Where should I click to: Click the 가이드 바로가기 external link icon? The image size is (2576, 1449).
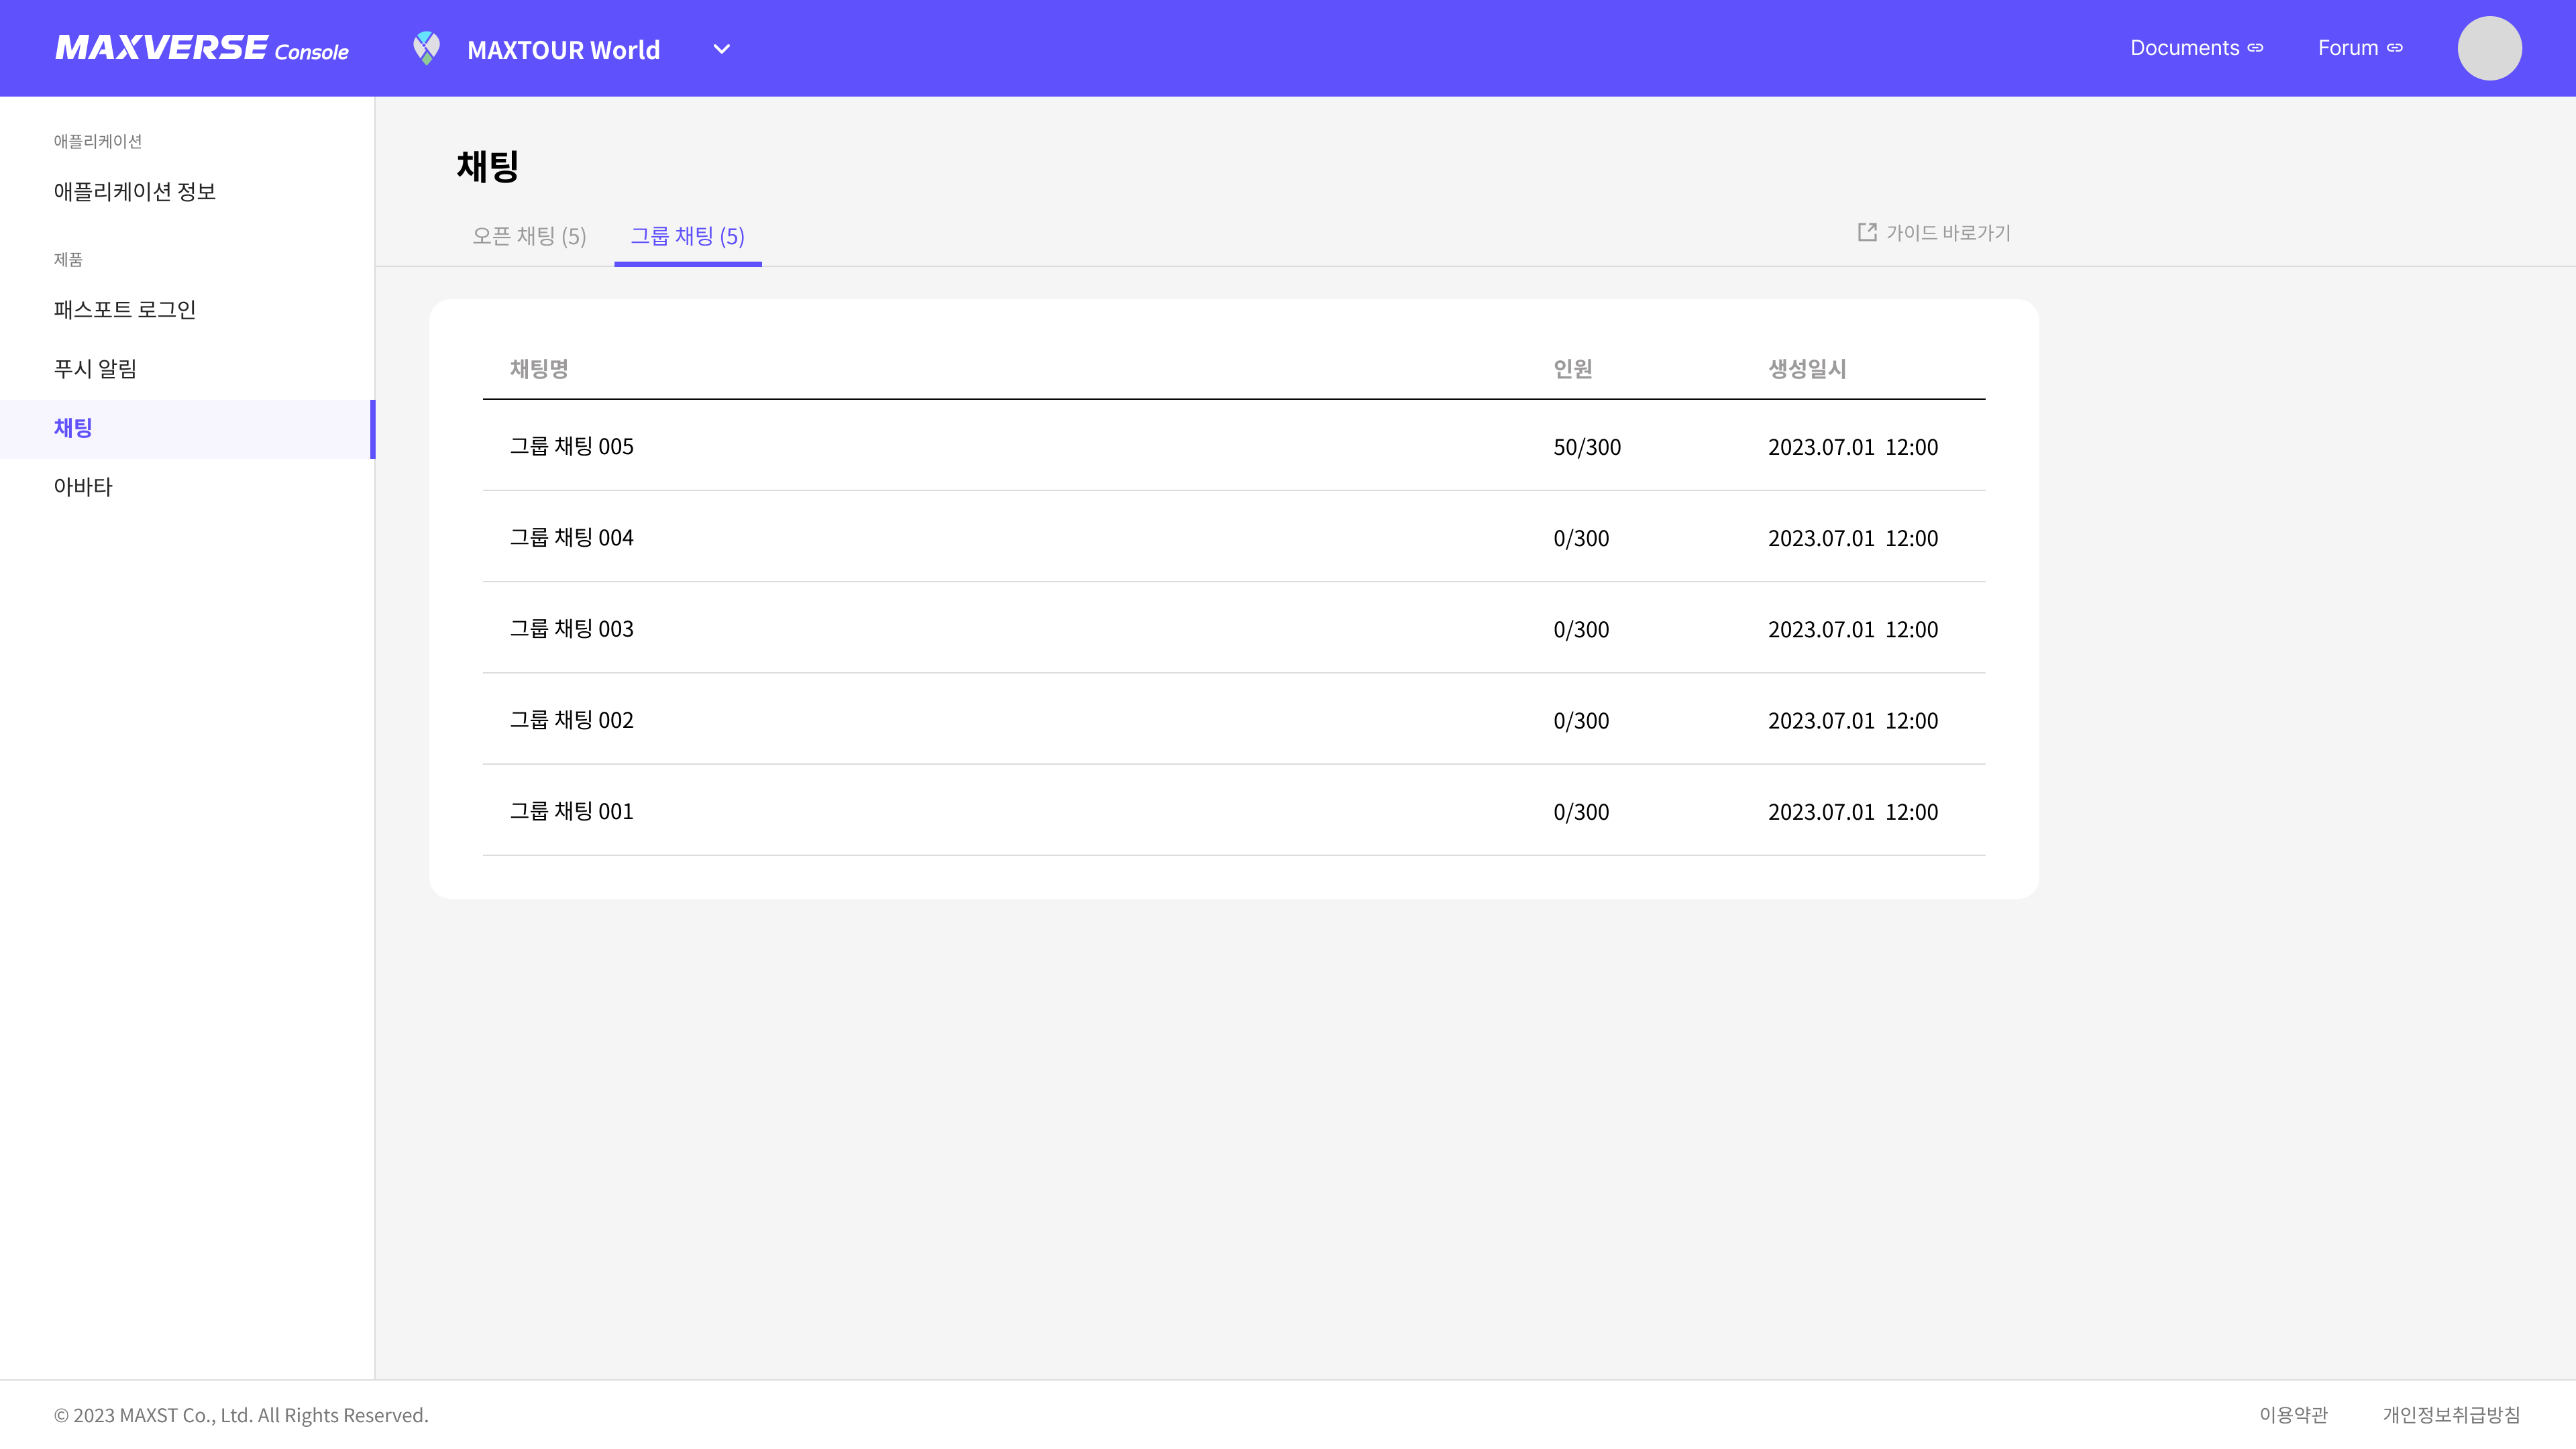[1866, 232]
